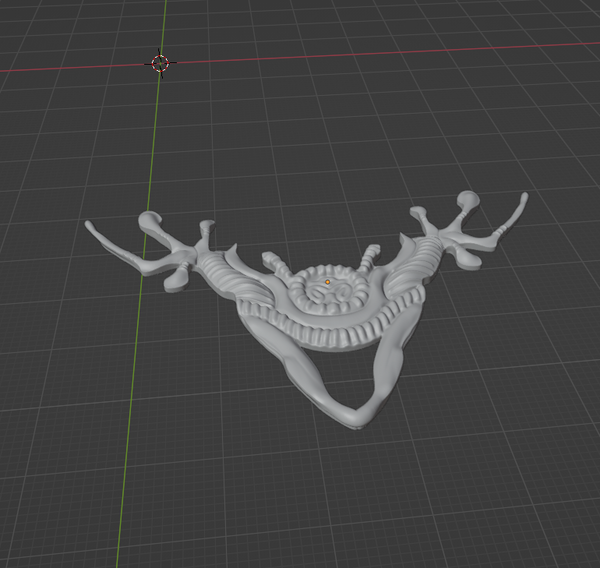Select the orange origin dot on the model

point(327,282)
